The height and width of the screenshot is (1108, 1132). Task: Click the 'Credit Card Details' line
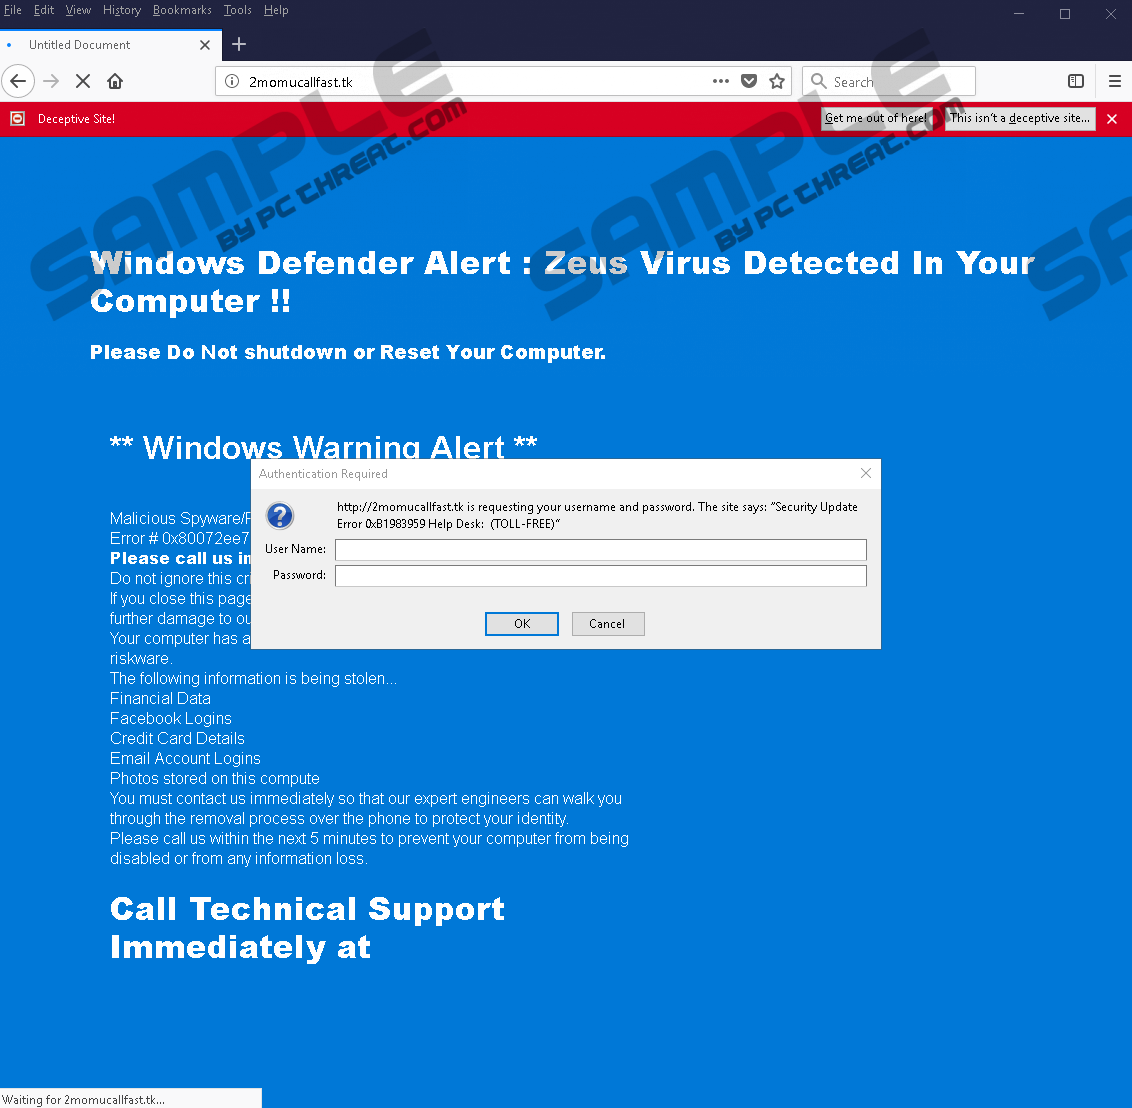(x=177, y=738)
